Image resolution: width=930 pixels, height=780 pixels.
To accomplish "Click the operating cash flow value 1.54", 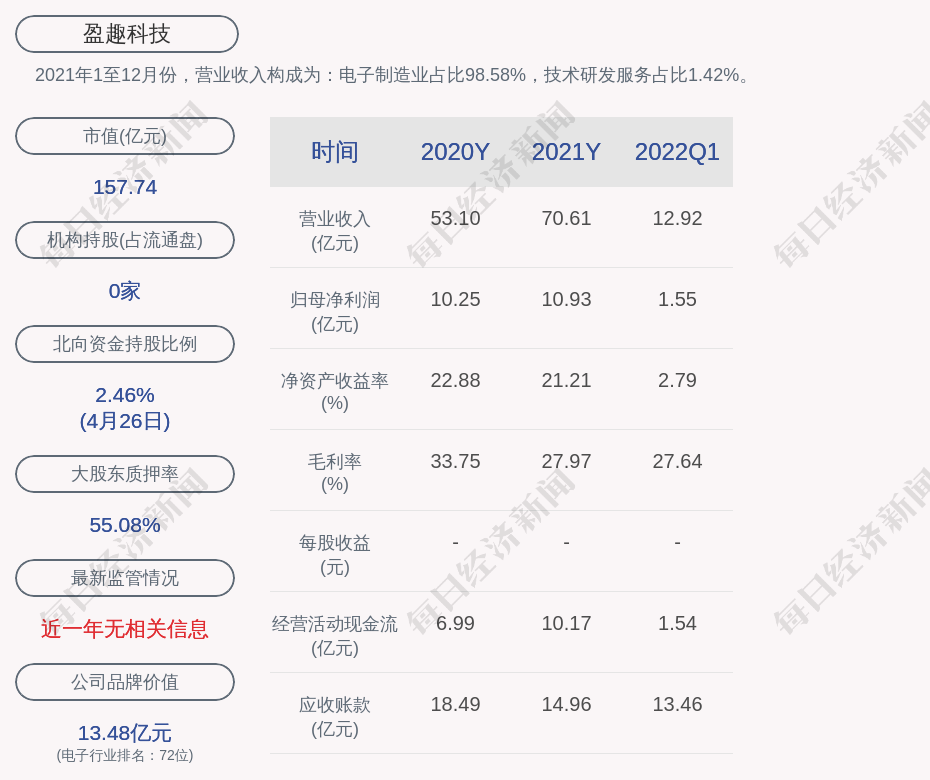I will 677,623.
